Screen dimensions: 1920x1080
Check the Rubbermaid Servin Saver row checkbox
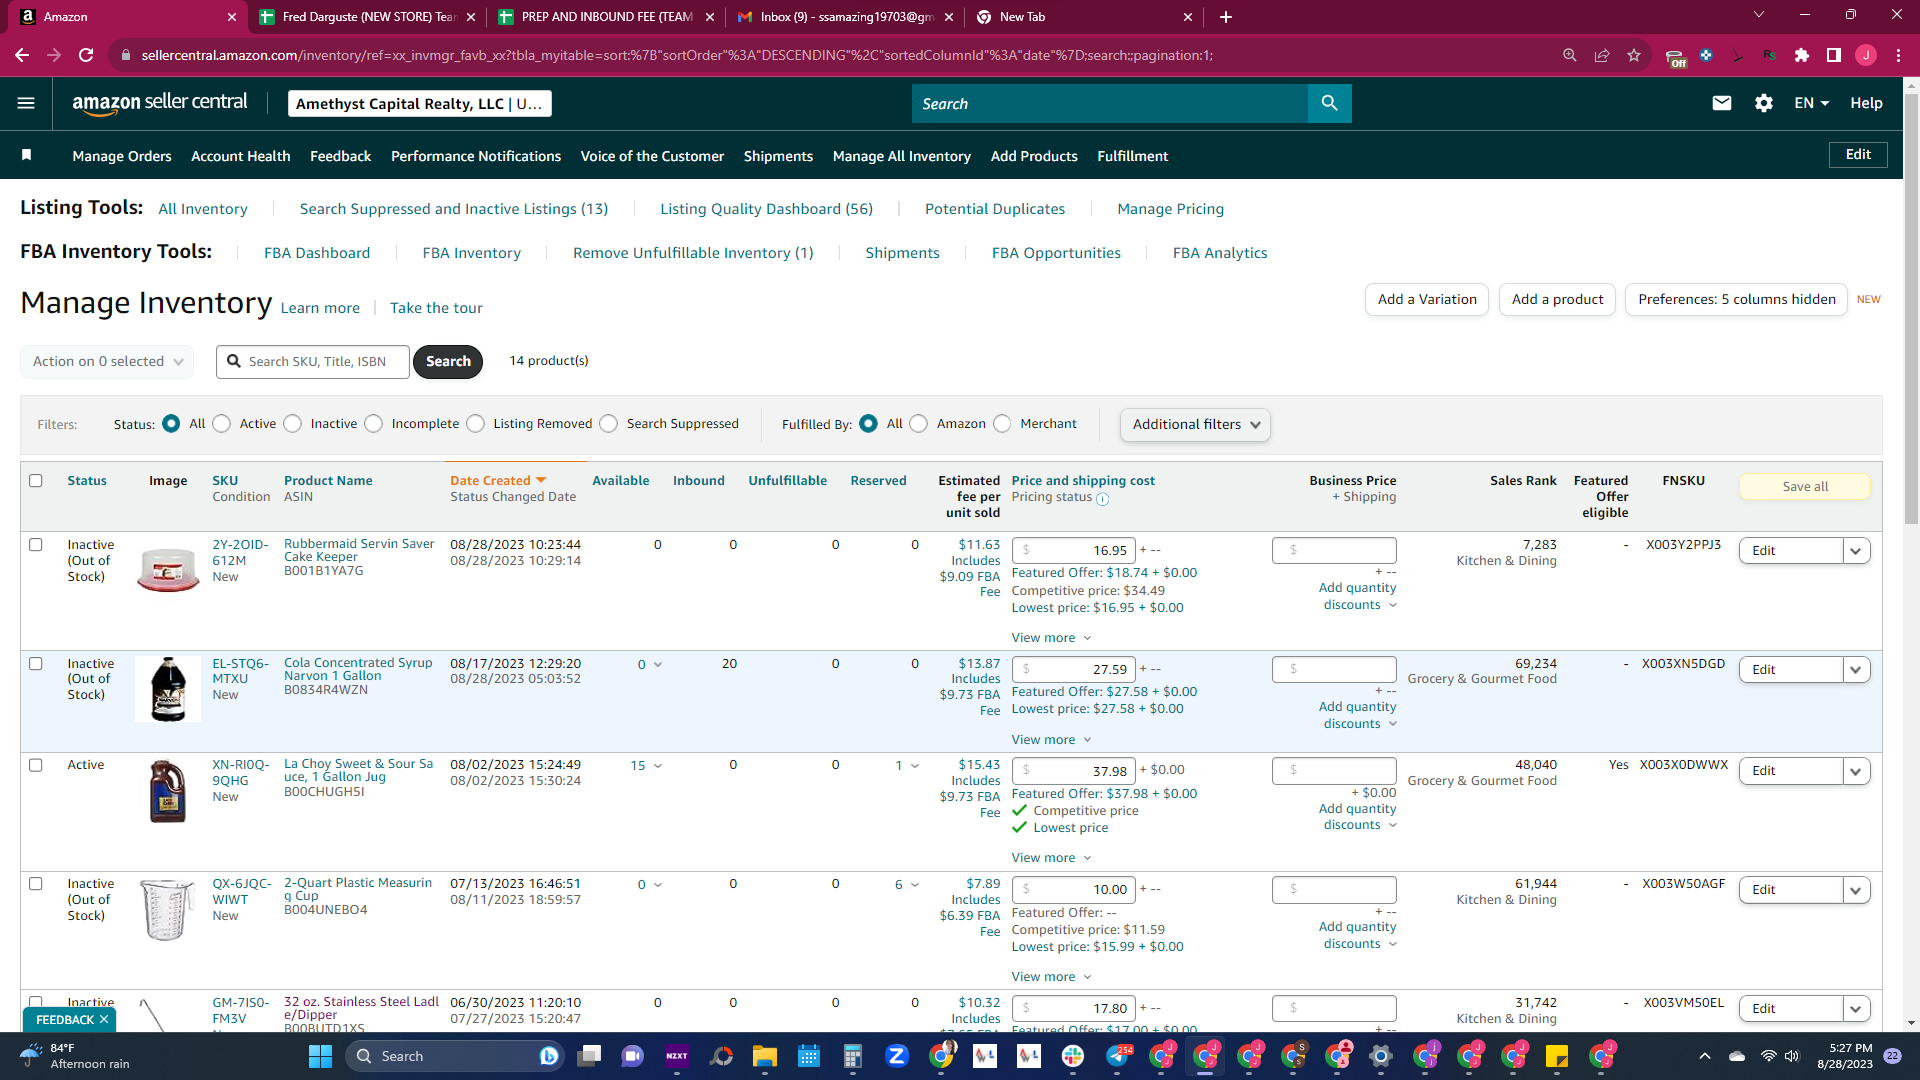coord(36,545)
